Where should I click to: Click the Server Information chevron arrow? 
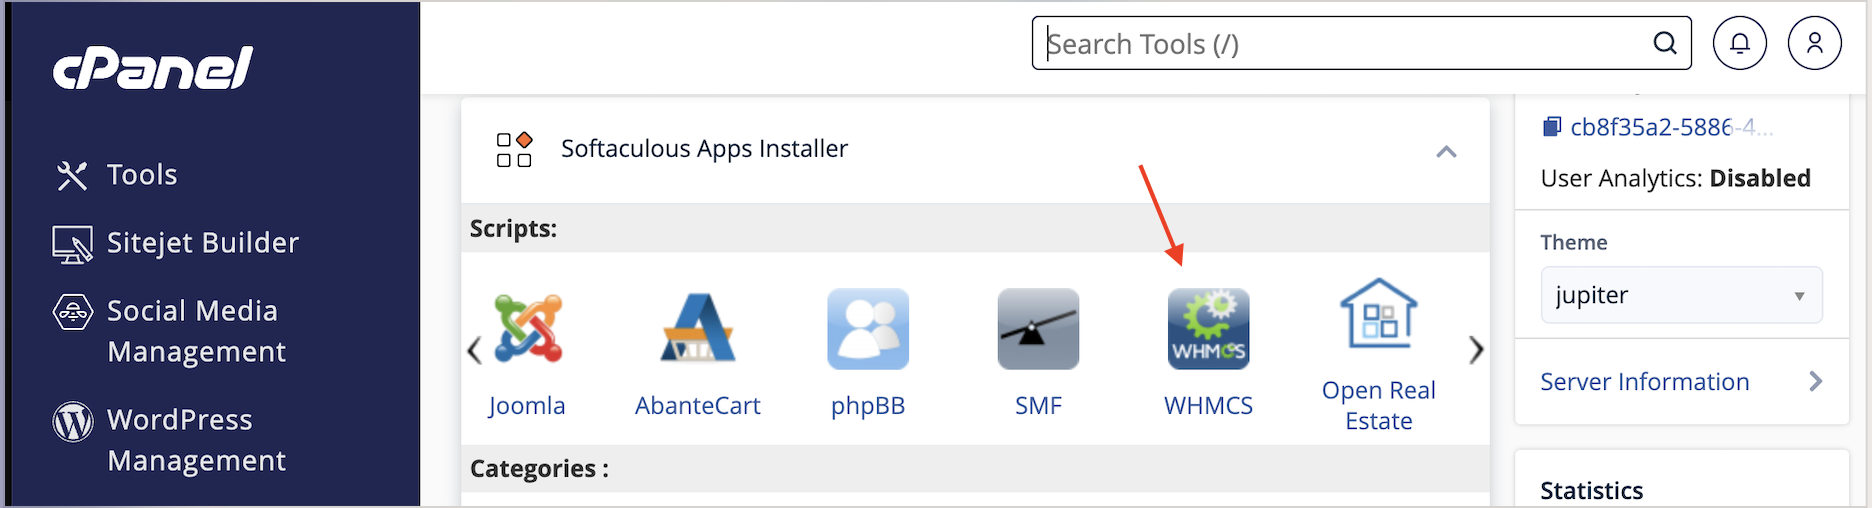[x=1816, y=382]
